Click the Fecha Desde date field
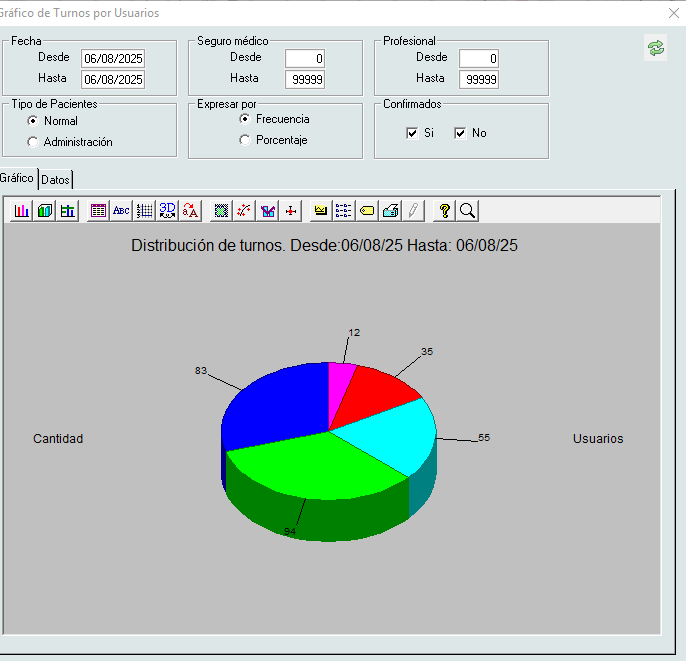686x661 pixels. click(x=113, y=58)
